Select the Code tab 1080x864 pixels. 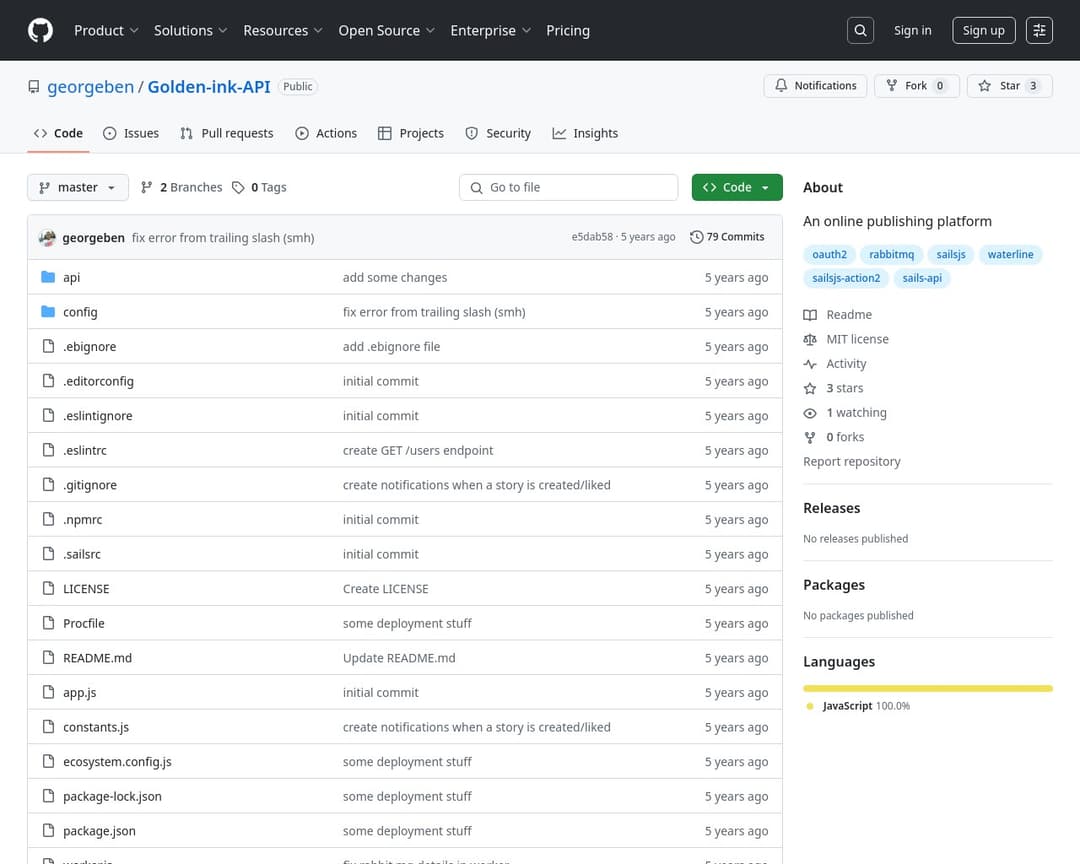click(x=59, y=134)
